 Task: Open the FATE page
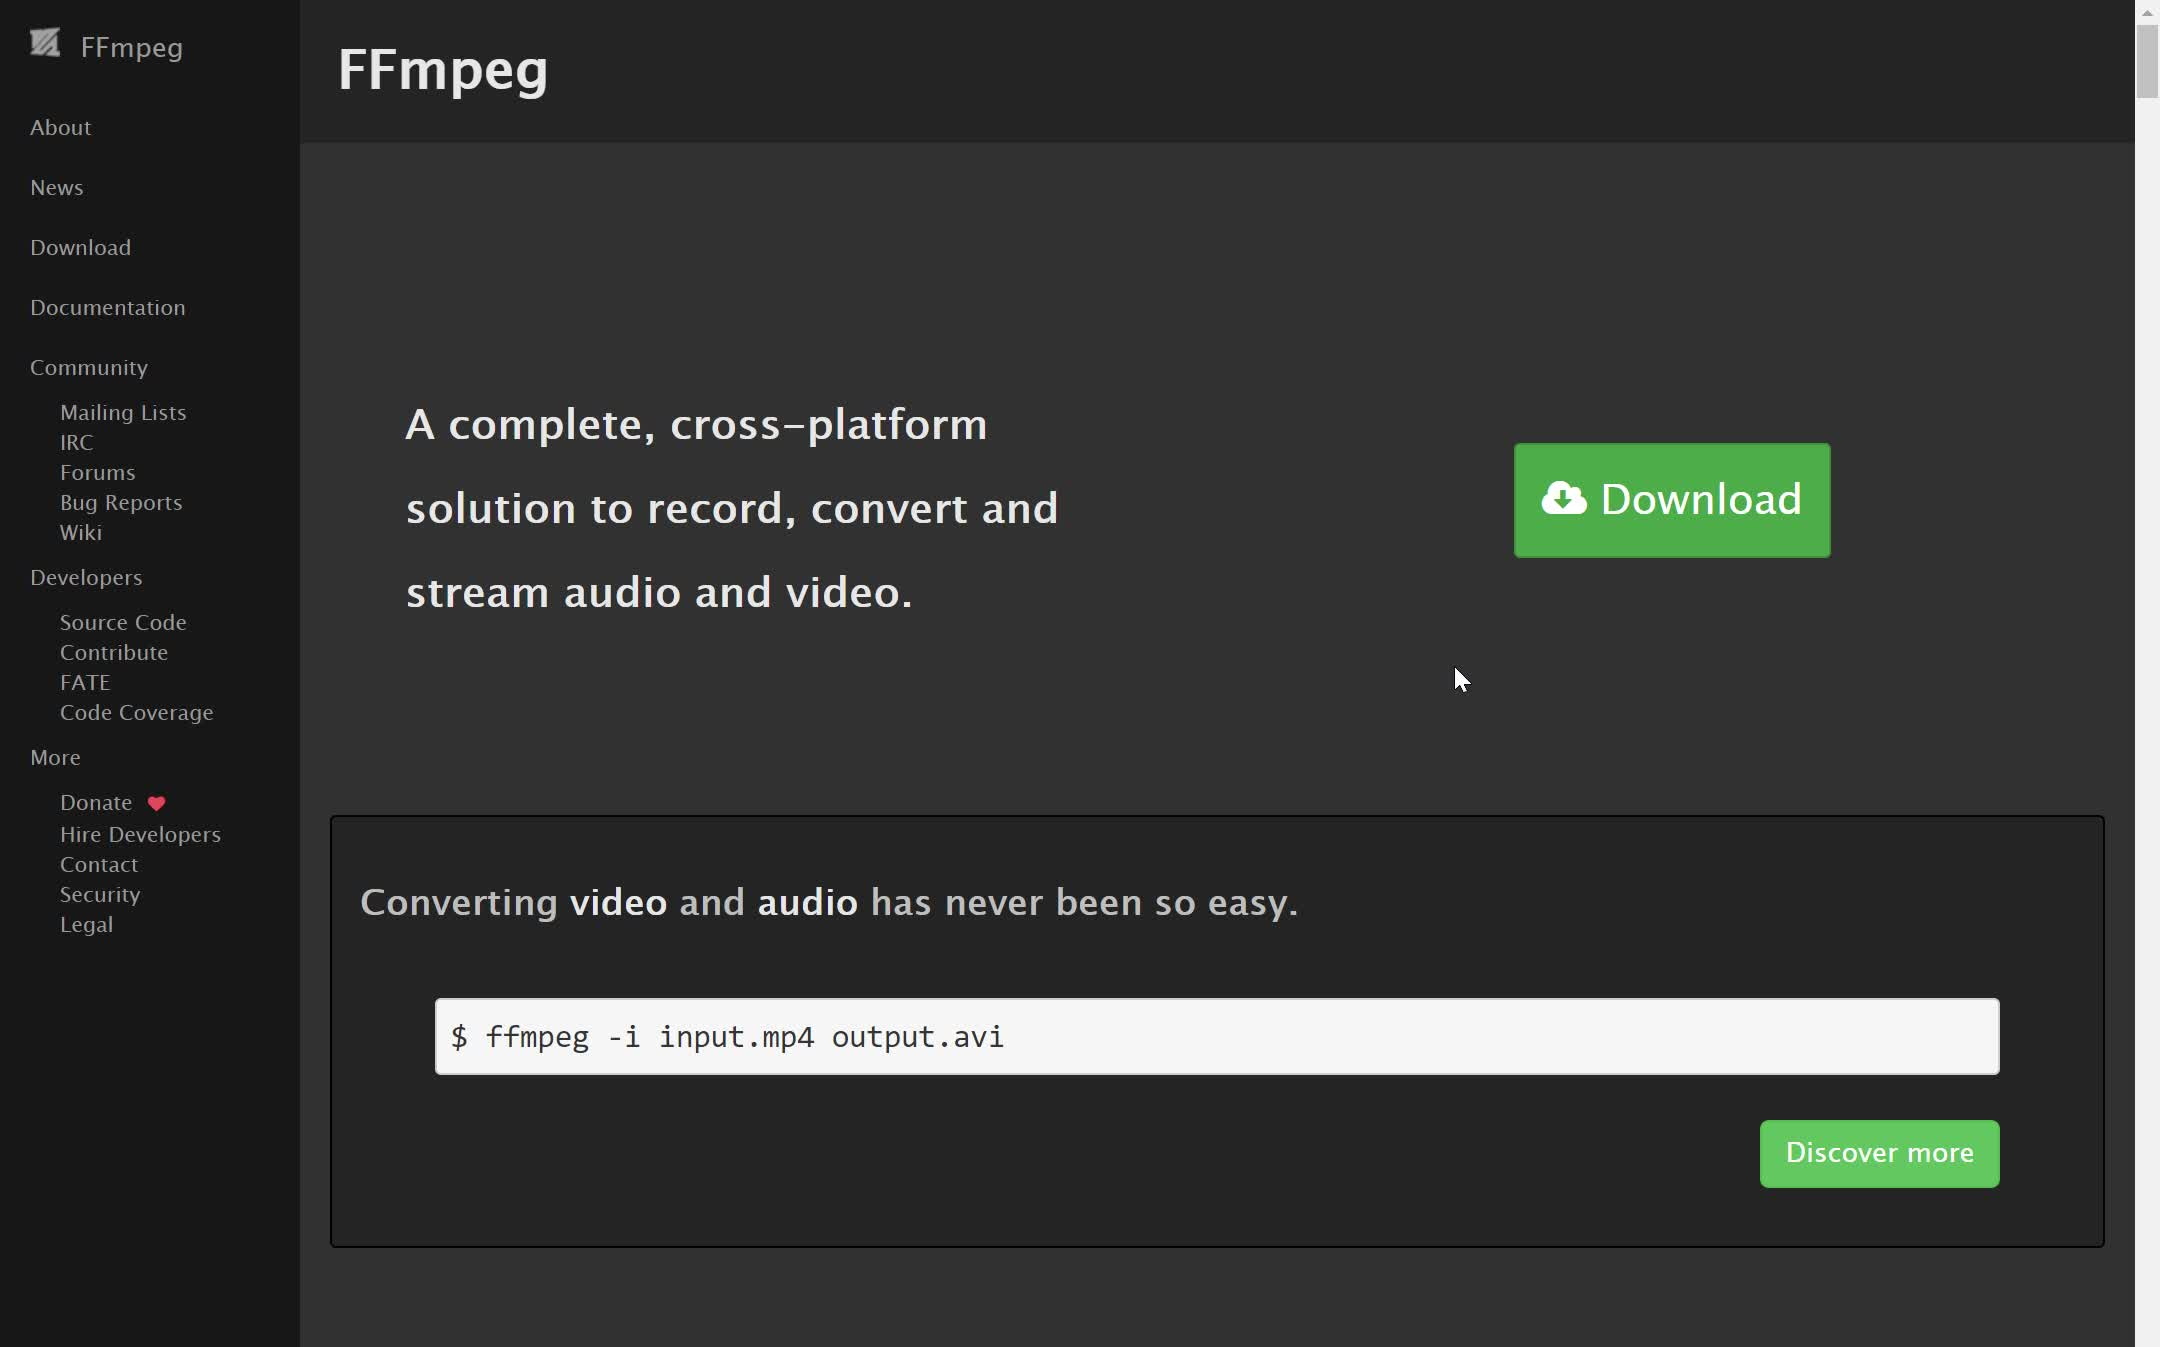(86, 682)
